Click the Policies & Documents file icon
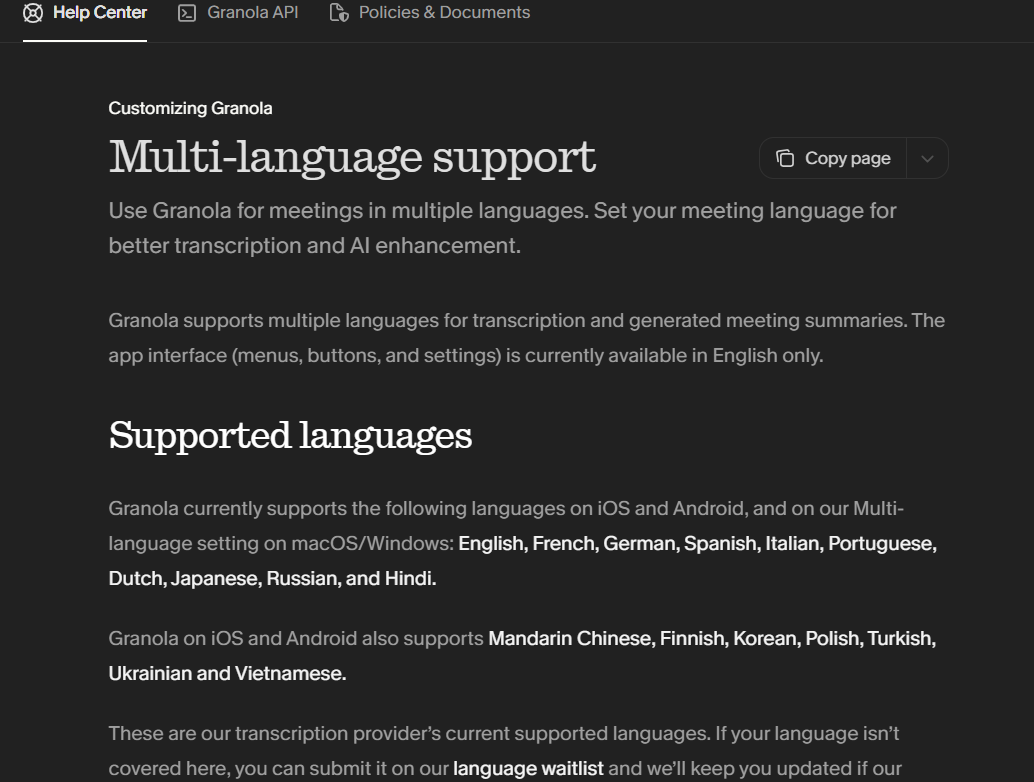 (x=339, y=13)
